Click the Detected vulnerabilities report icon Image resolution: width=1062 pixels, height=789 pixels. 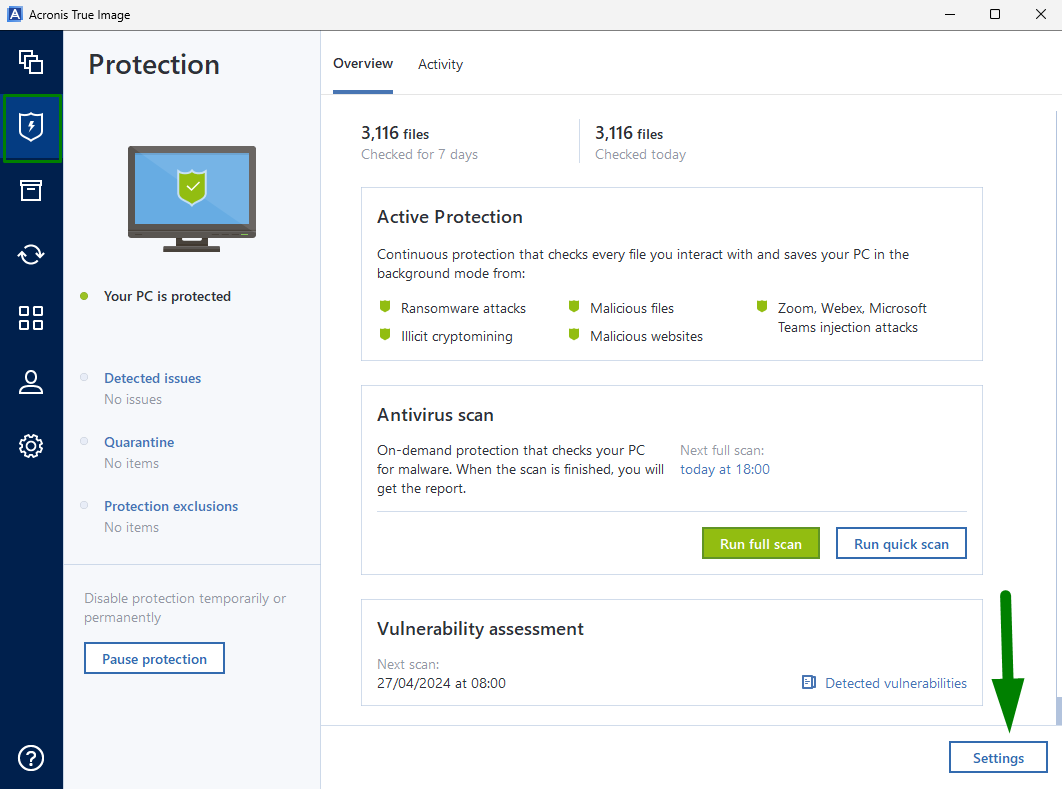[x=809, y=683]
